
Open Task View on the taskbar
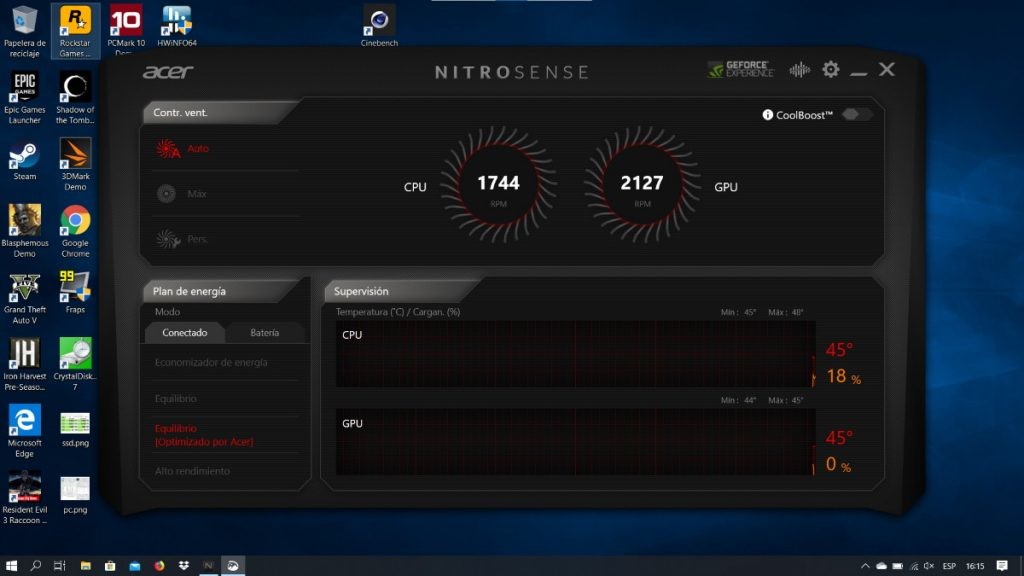[59, 566]
